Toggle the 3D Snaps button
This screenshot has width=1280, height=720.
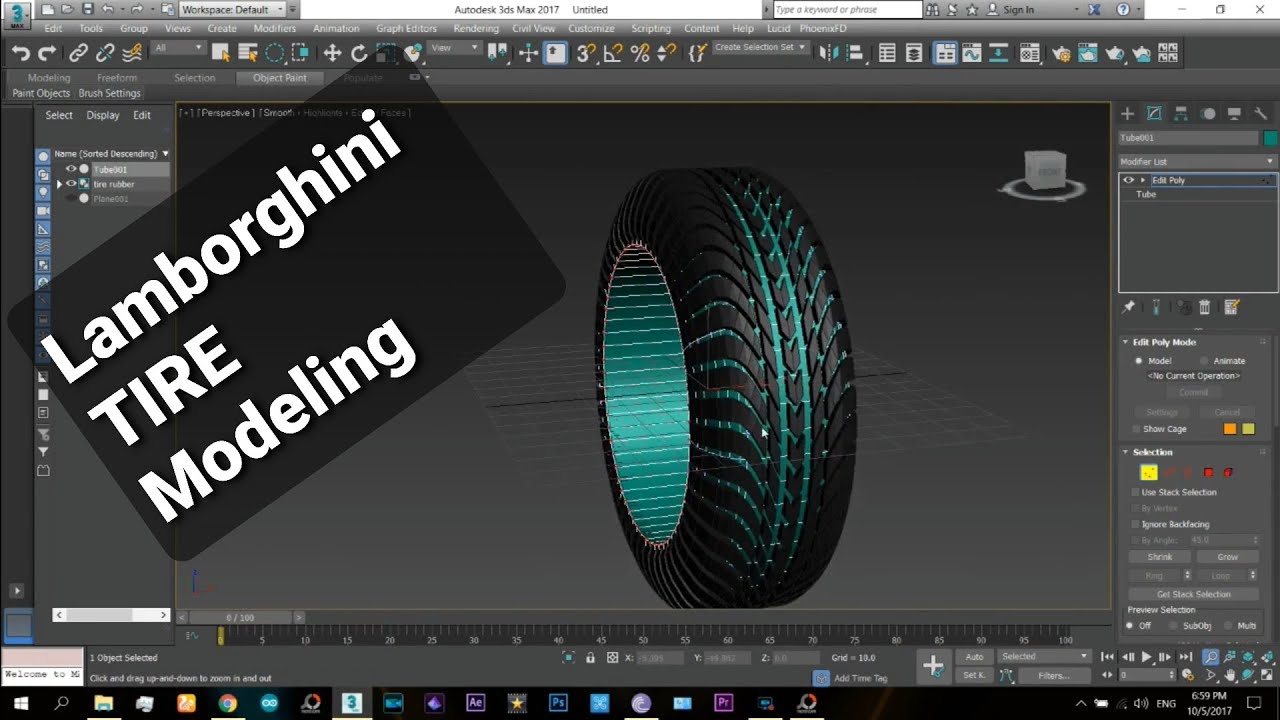(x=586, y=53)
